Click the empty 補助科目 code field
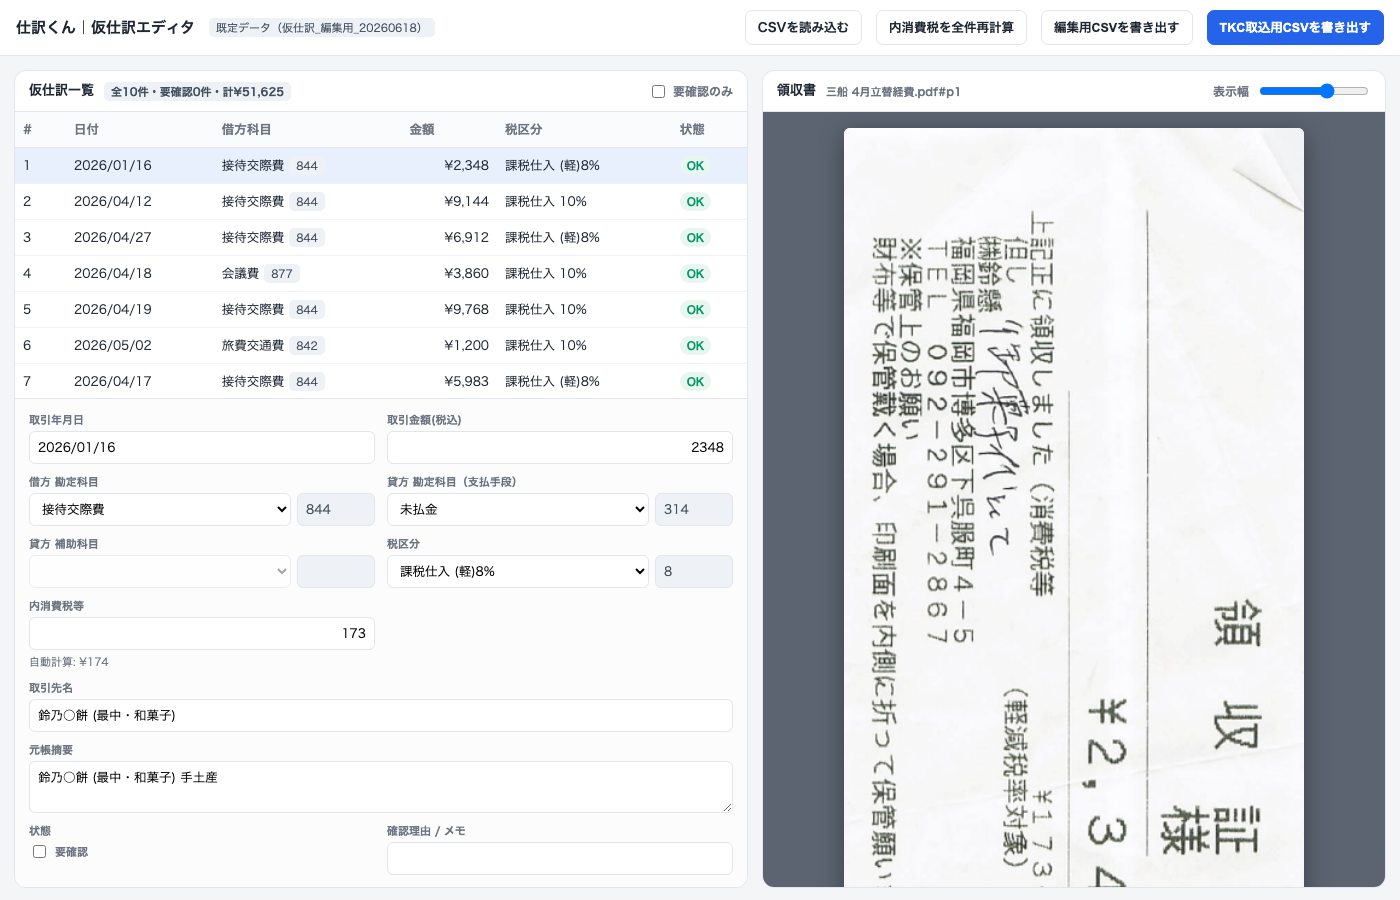The width and height of the screenshot is (1400, 900). [x=336, y=571]
